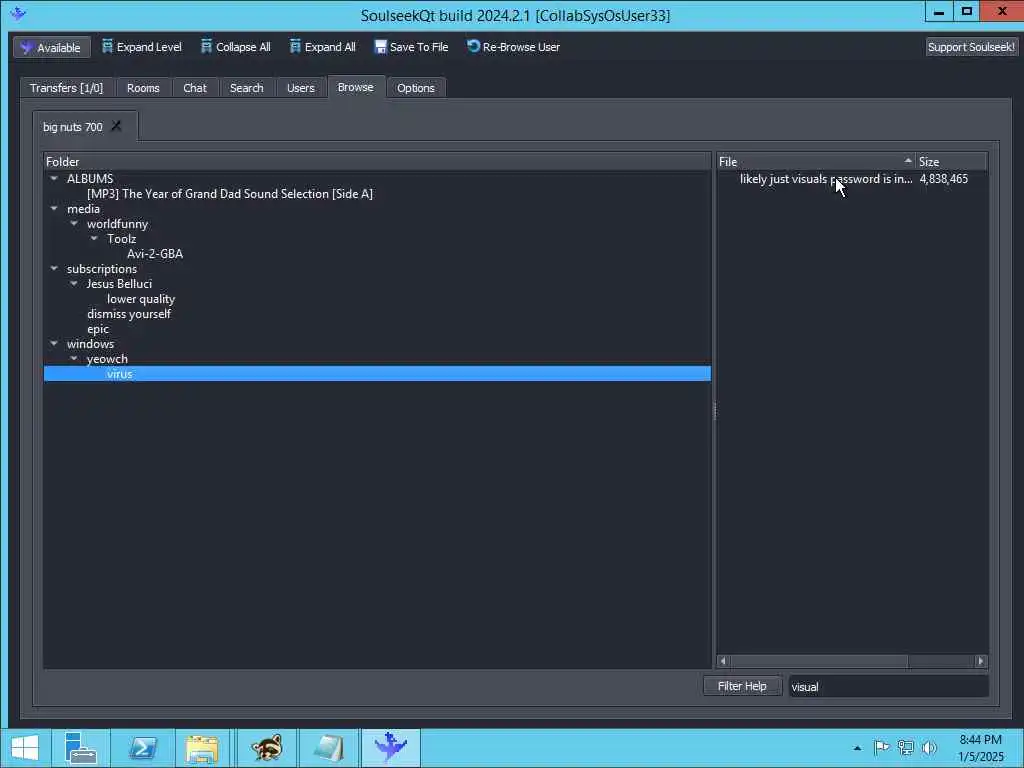Click the network tray icon
This screenshot has width=1024, height=768.
pyautogui.click(x=906, y=747)
